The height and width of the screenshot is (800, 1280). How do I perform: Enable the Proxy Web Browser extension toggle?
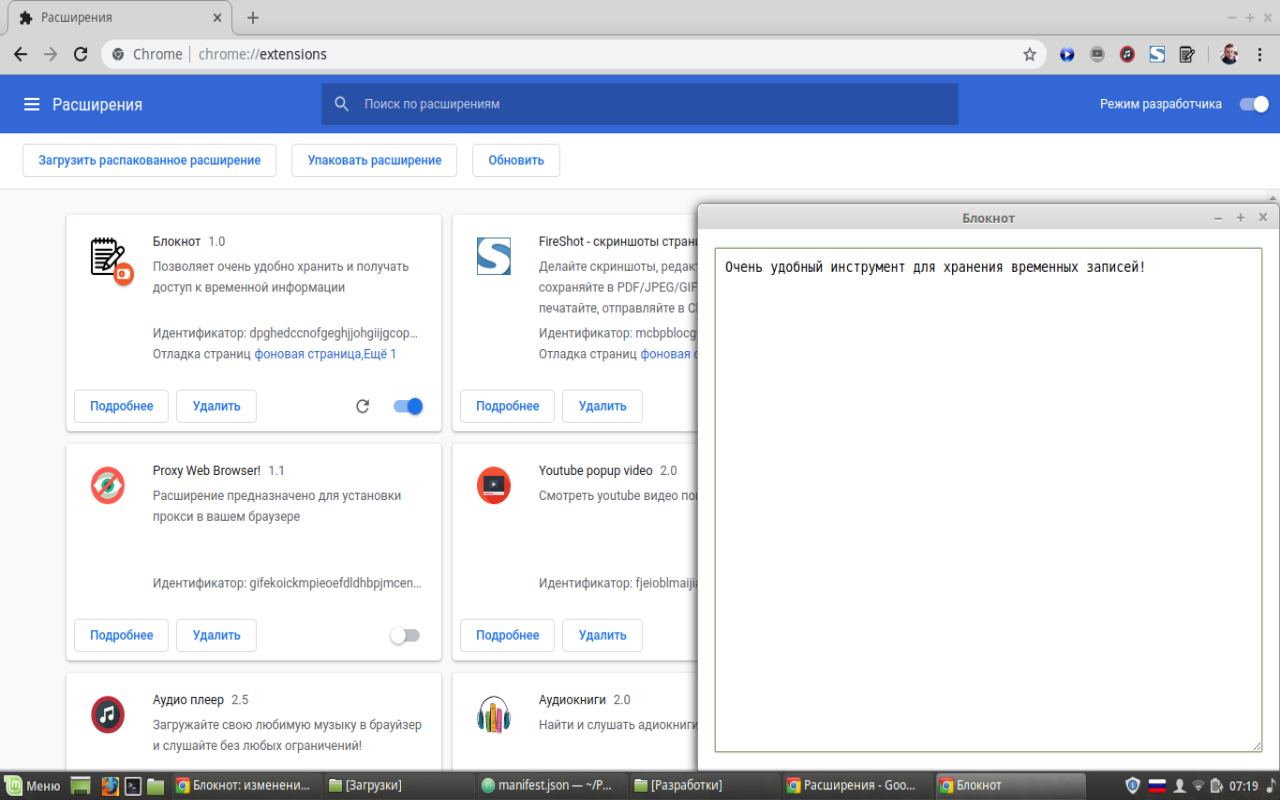(x=405, y=635)
